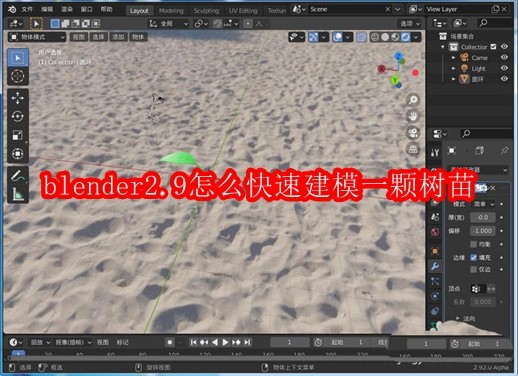Select the Select Box tool
518x376 pixels.
pos(18,58)
